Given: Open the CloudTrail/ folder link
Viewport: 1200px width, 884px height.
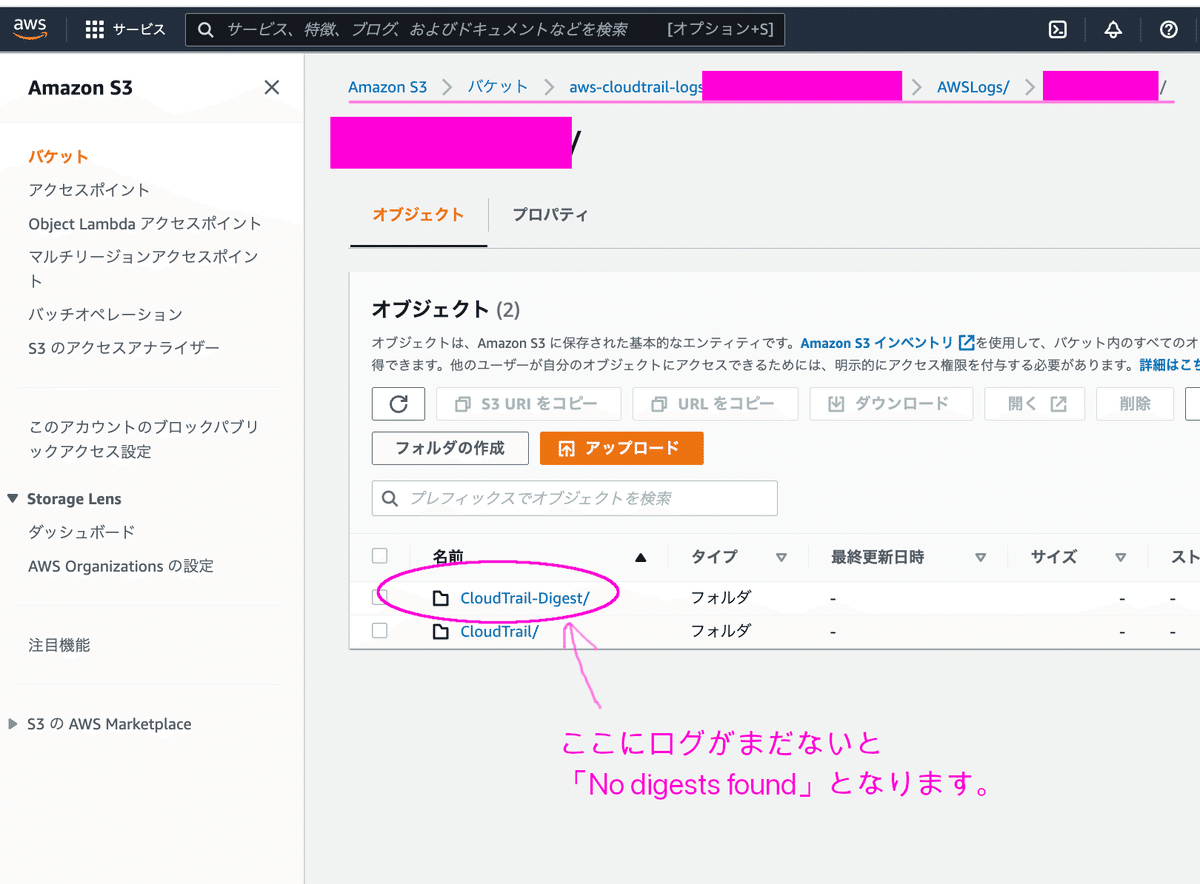Looking at the screenshot, I should click(x=499, y=631).
